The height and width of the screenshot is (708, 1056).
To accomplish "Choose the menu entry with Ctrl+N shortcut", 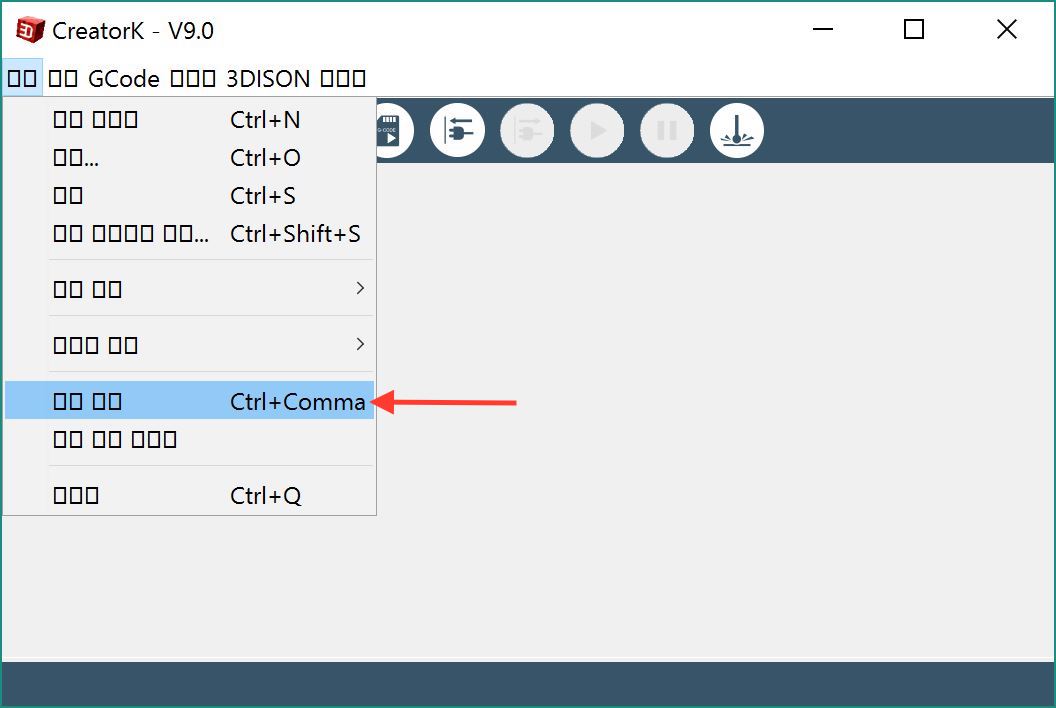I will click(189, 119).
